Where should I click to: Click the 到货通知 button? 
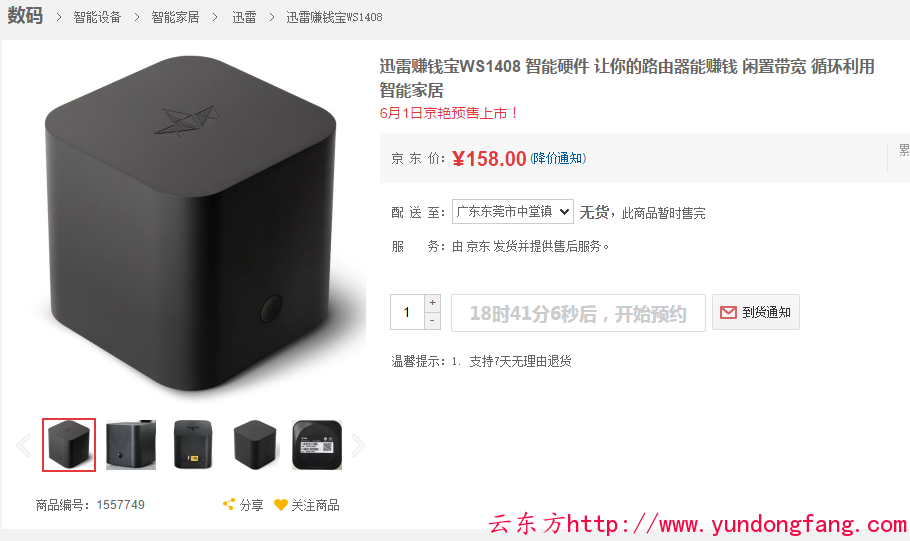click(x=756, y=312)
